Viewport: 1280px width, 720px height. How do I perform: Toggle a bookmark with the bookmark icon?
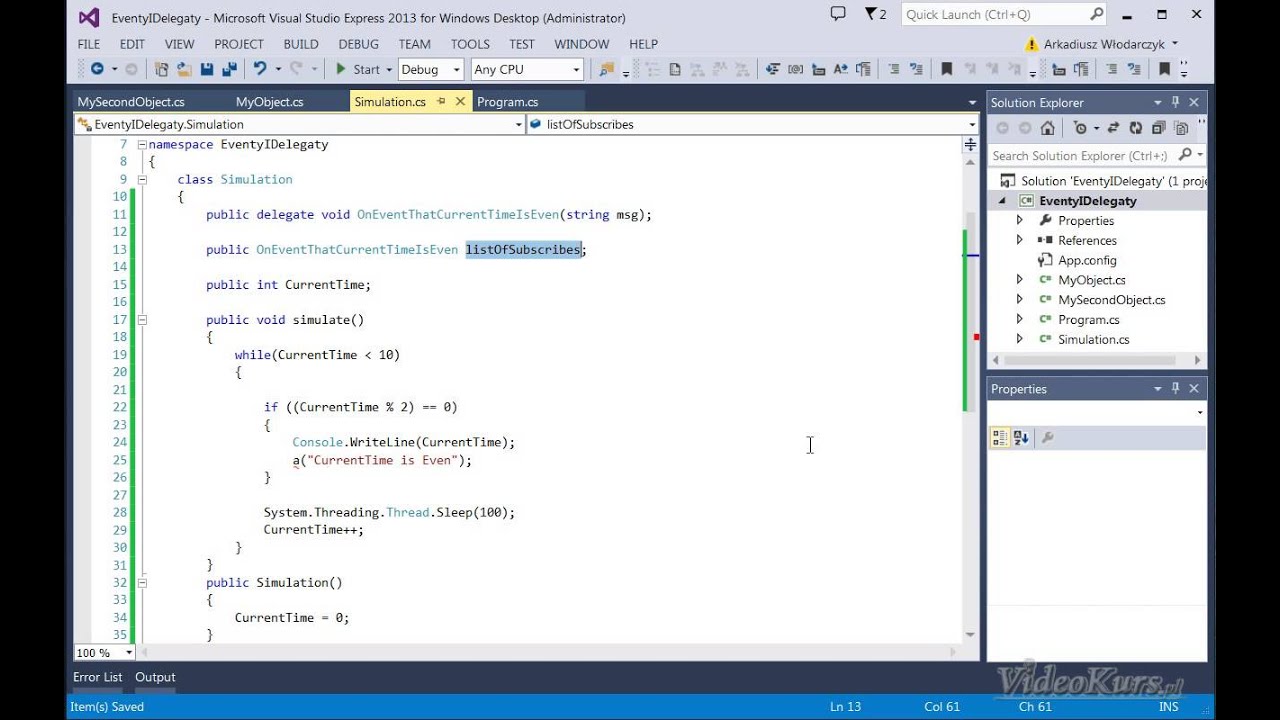click(x=947, y=69)
